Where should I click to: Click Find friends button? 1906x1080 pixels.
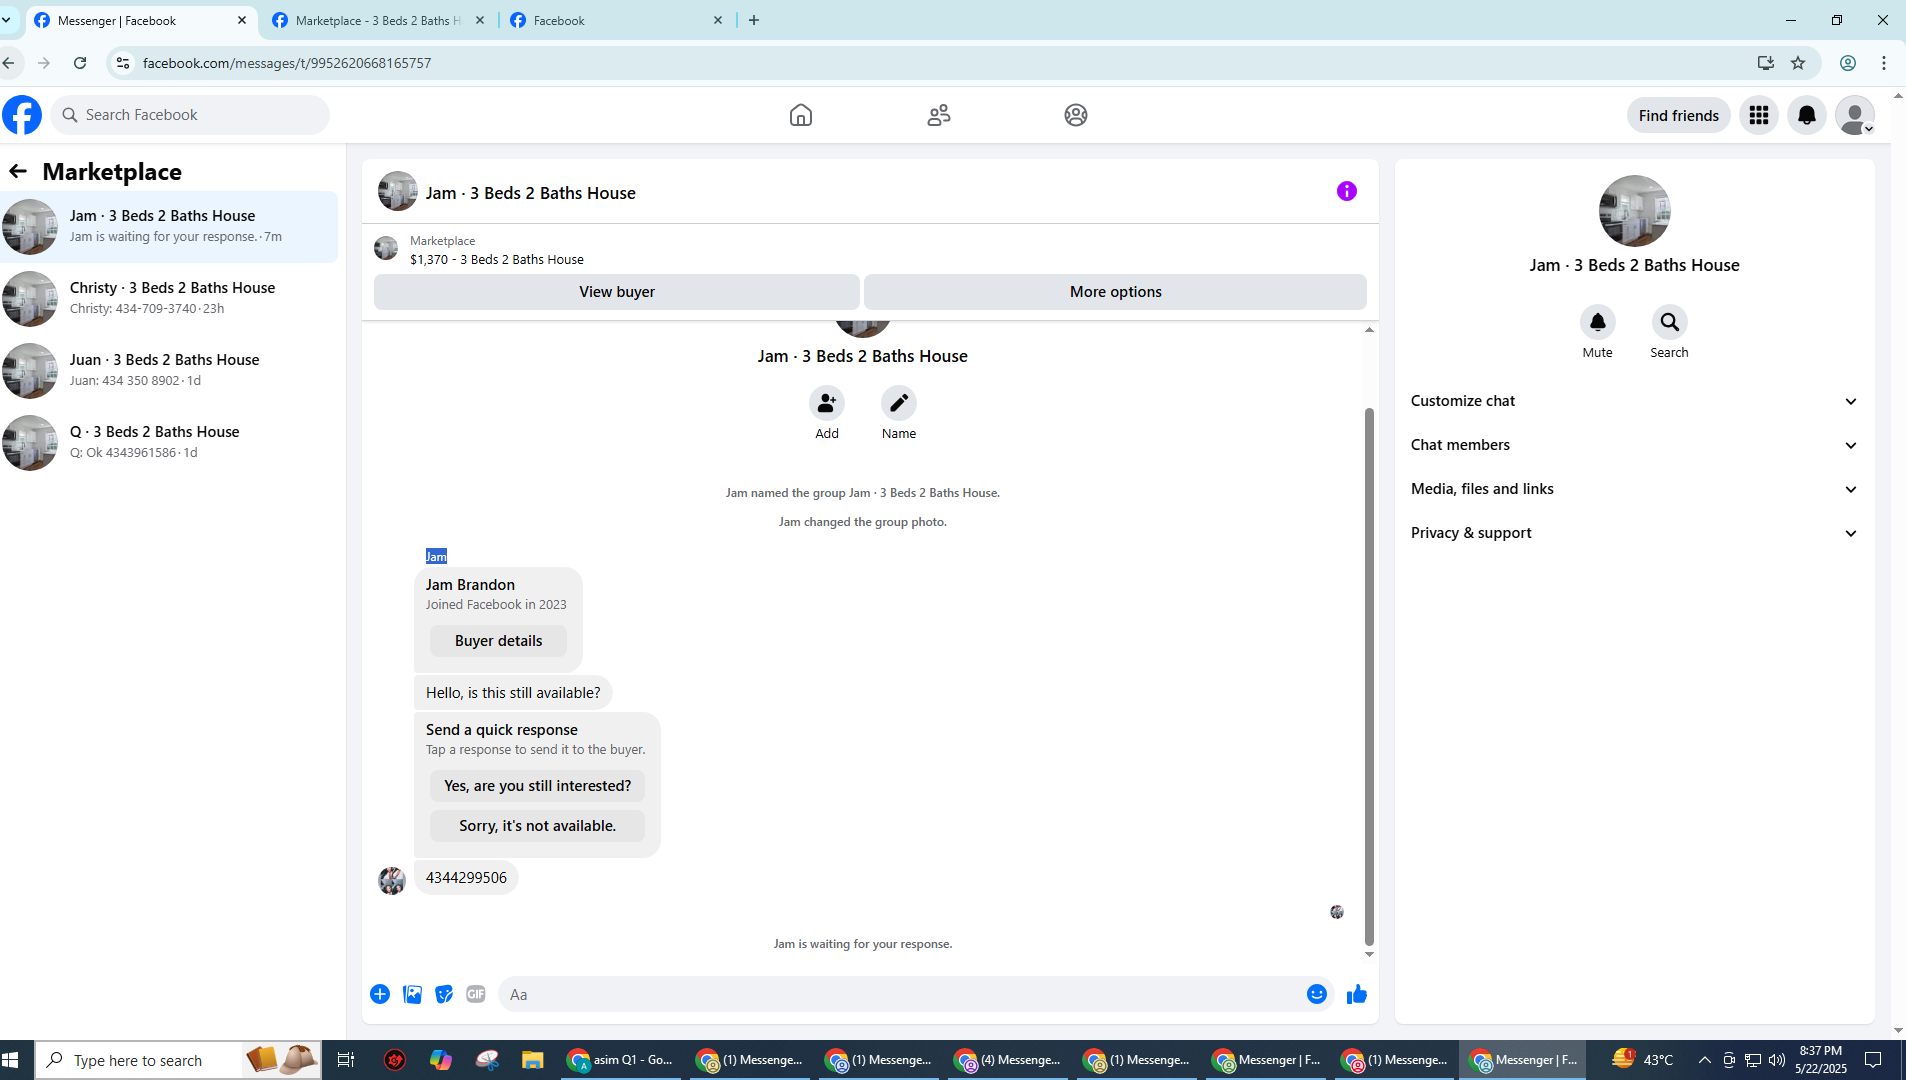(1678, 115)
